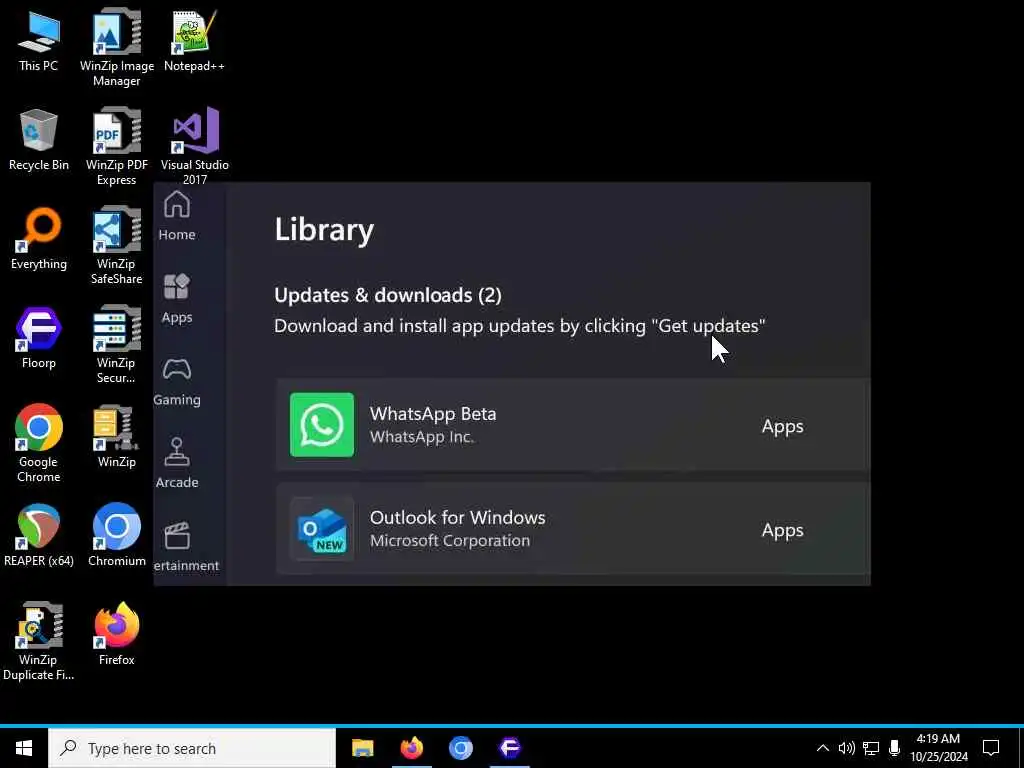The width and height of the screenshot is (1024, 768).
Task: Select WinZip PDF Express desktop shortcut
Action: pyautogui.click(x=117, y=147)
